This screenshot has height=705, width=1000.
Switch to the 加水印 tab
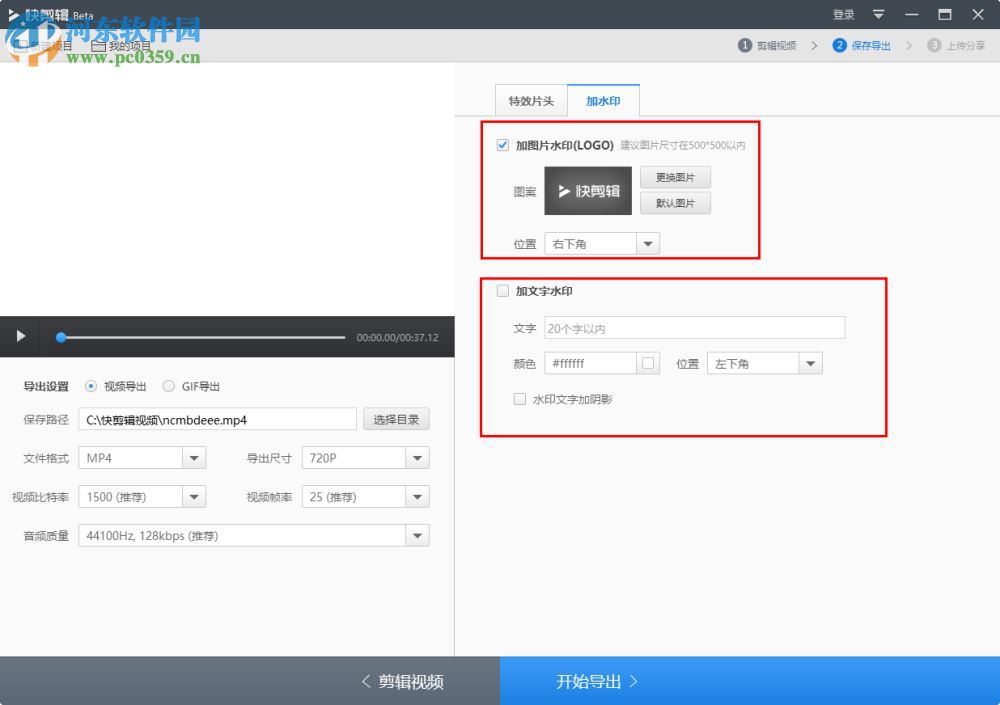(x=603, y=101)
